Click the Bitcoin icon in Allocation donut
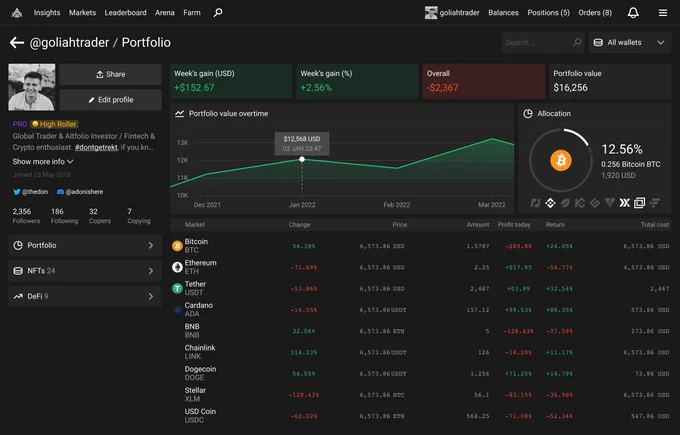Viewport: 680px width, 435px height. pyautogui.click(x=561, y=160)
